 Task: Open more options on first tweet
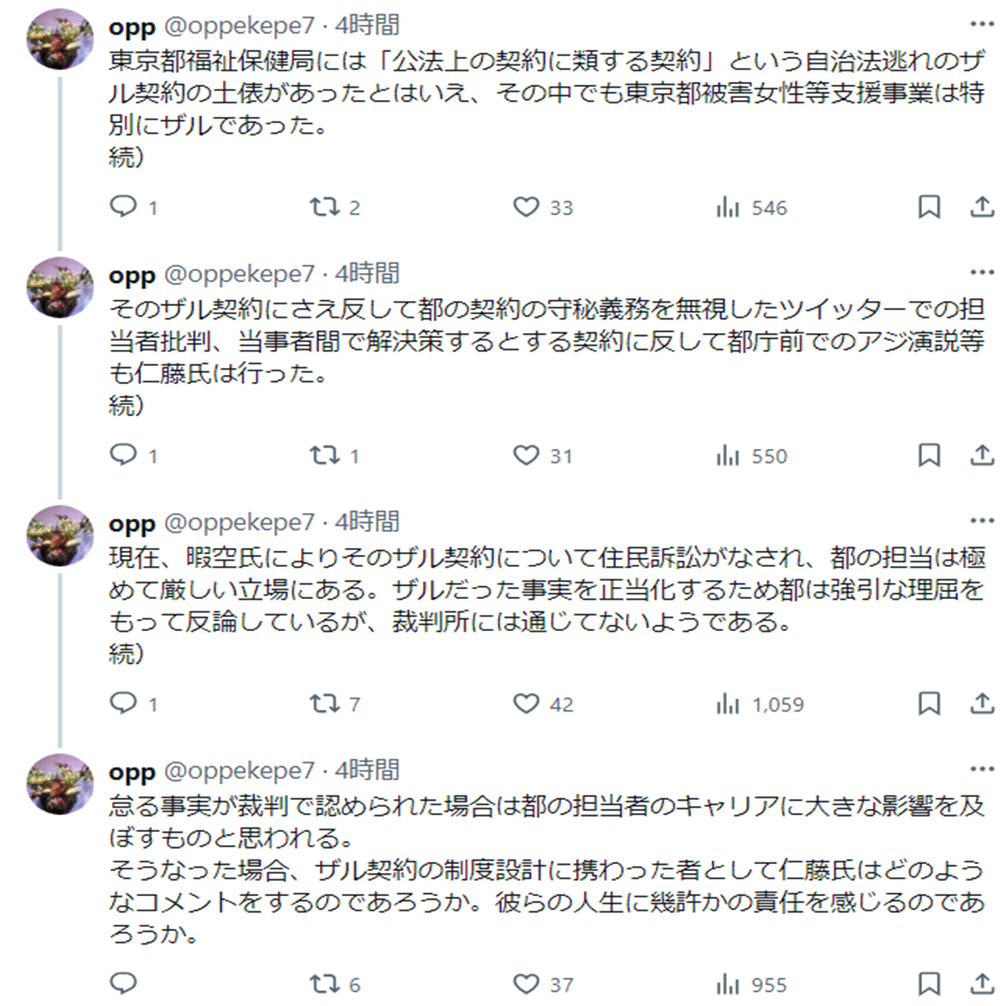[982, 24]
